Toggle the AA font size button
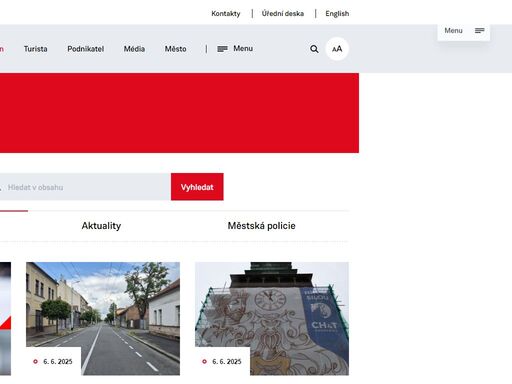 tap(337, 49)
